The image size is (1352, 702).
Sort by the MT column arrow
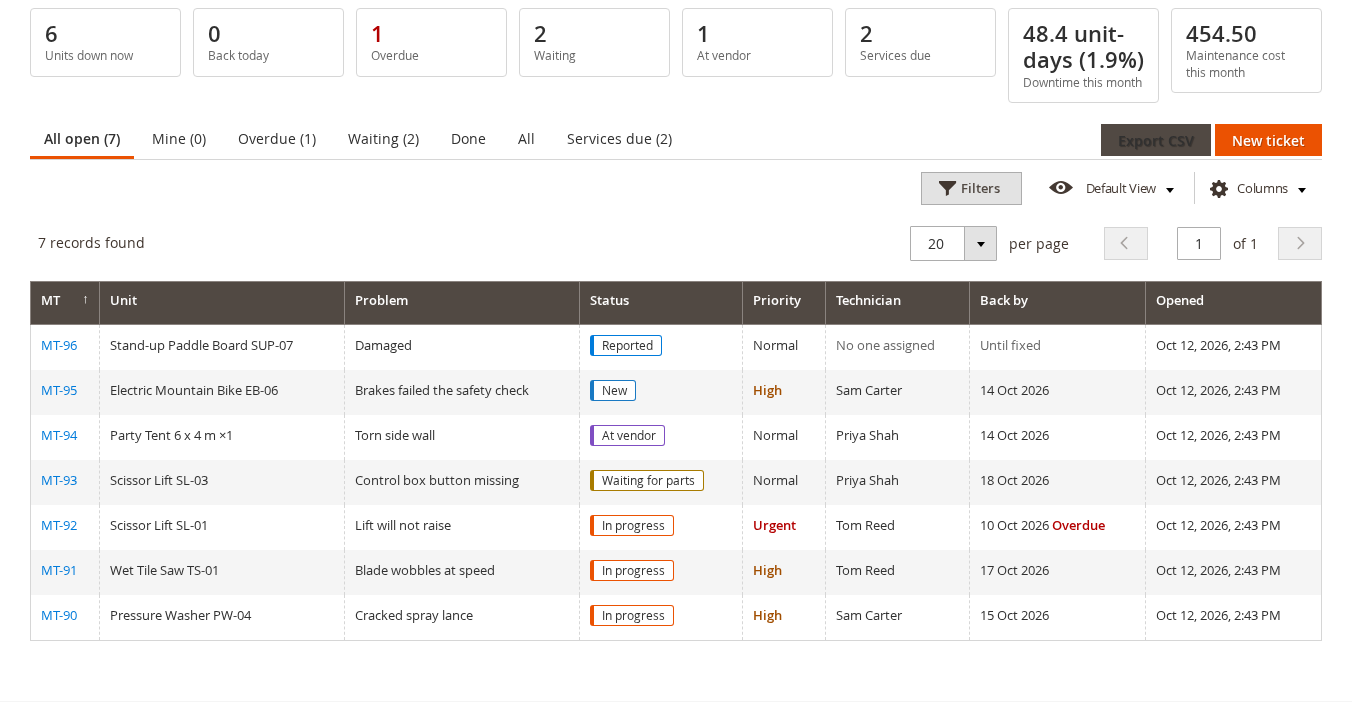click(86, 300)
